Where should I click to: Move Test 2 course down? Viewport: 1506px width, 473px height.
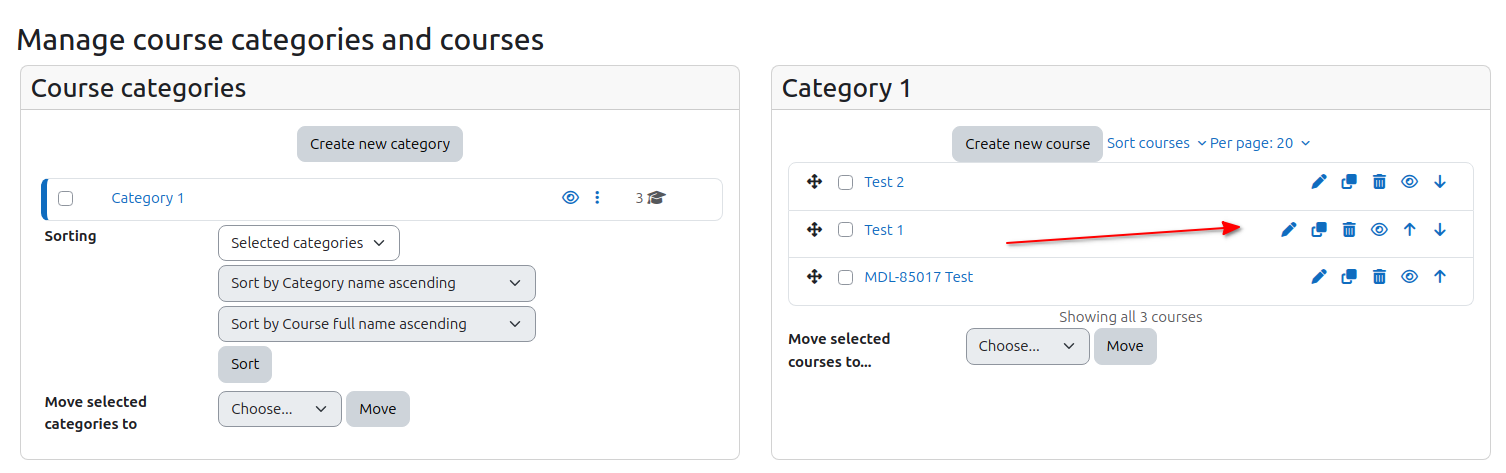[1440, 182]
